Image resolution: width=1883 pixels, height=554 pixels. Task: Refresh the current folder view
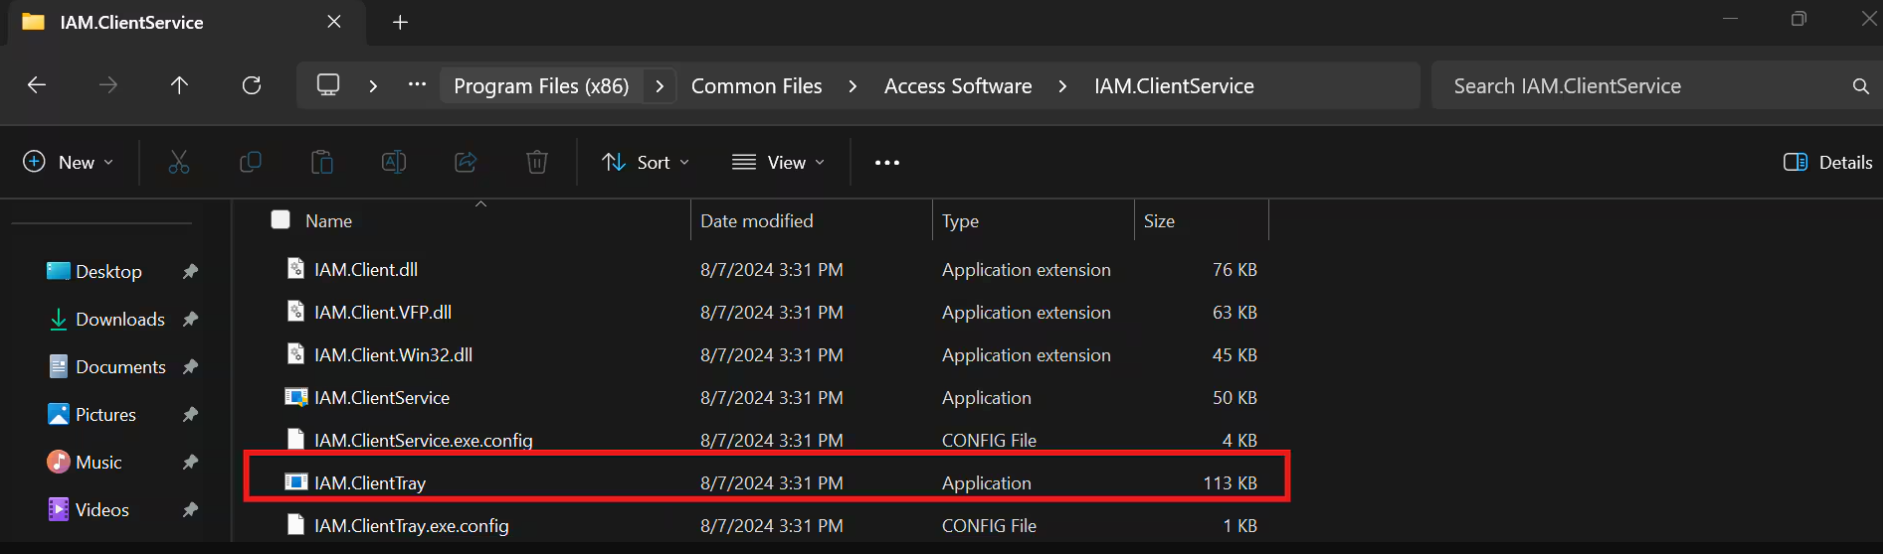[252, 86]
